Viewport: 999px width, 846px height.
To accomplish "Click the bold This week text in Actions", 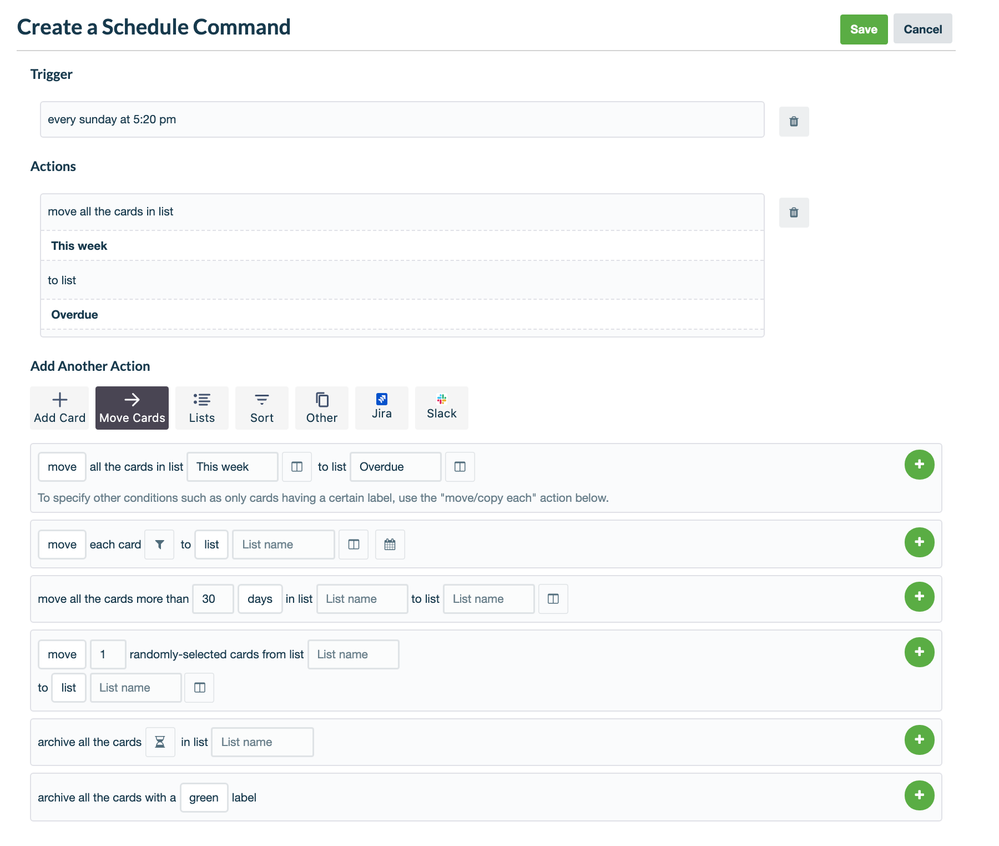I will [79, 246].
